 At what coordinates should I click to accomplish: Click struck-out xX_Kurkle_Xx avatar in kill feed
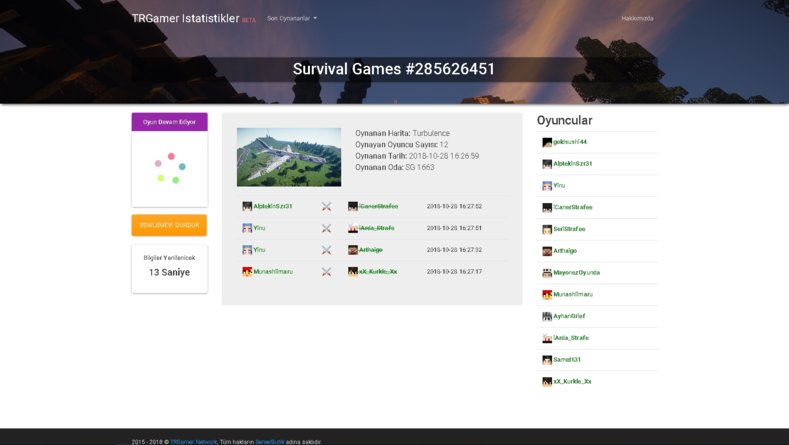tap(353, 271)
